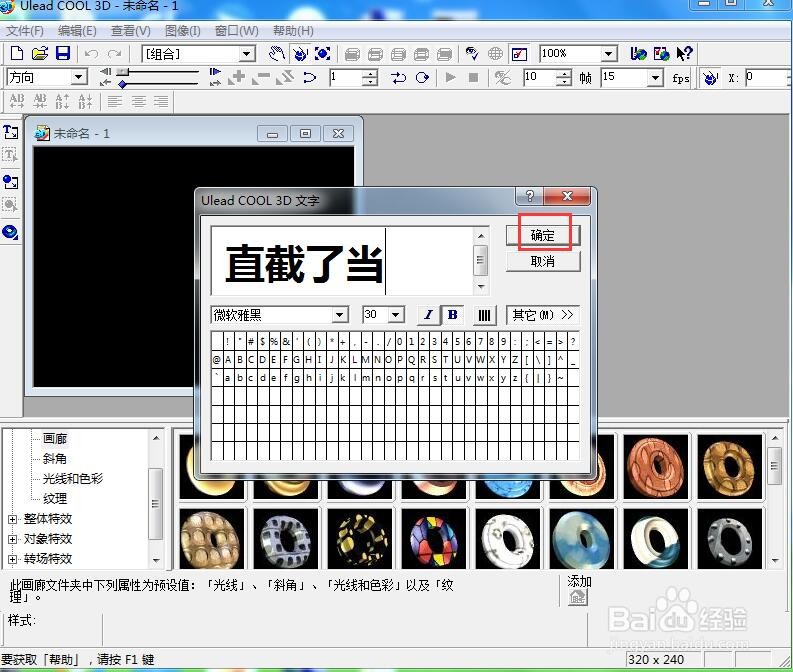
Task: Click the frame number stepper showing 1
Action: click(371, 78)
